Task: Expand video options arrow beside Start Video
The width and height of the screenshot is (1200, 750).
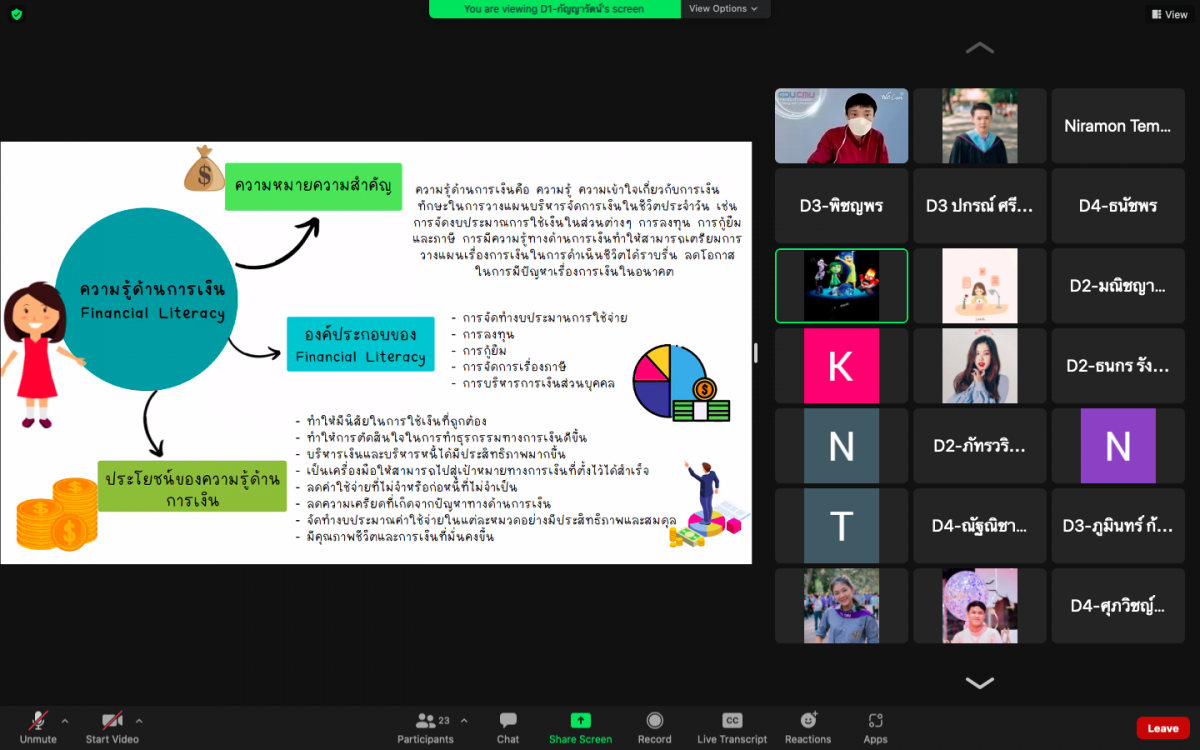Action: pyautogui.click(x=139, y=720)
